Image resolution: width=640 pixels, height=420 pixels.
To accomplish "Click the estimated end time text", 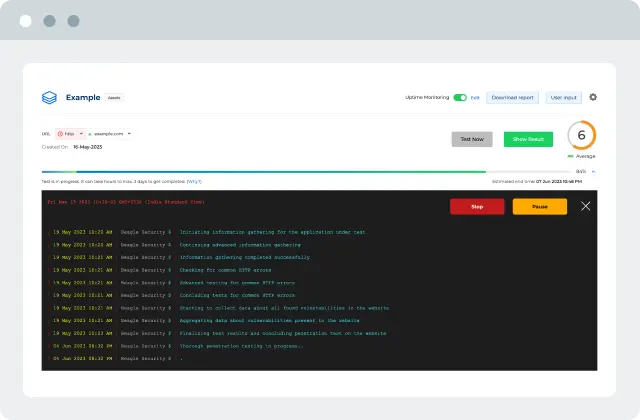I will click(537, 182).
